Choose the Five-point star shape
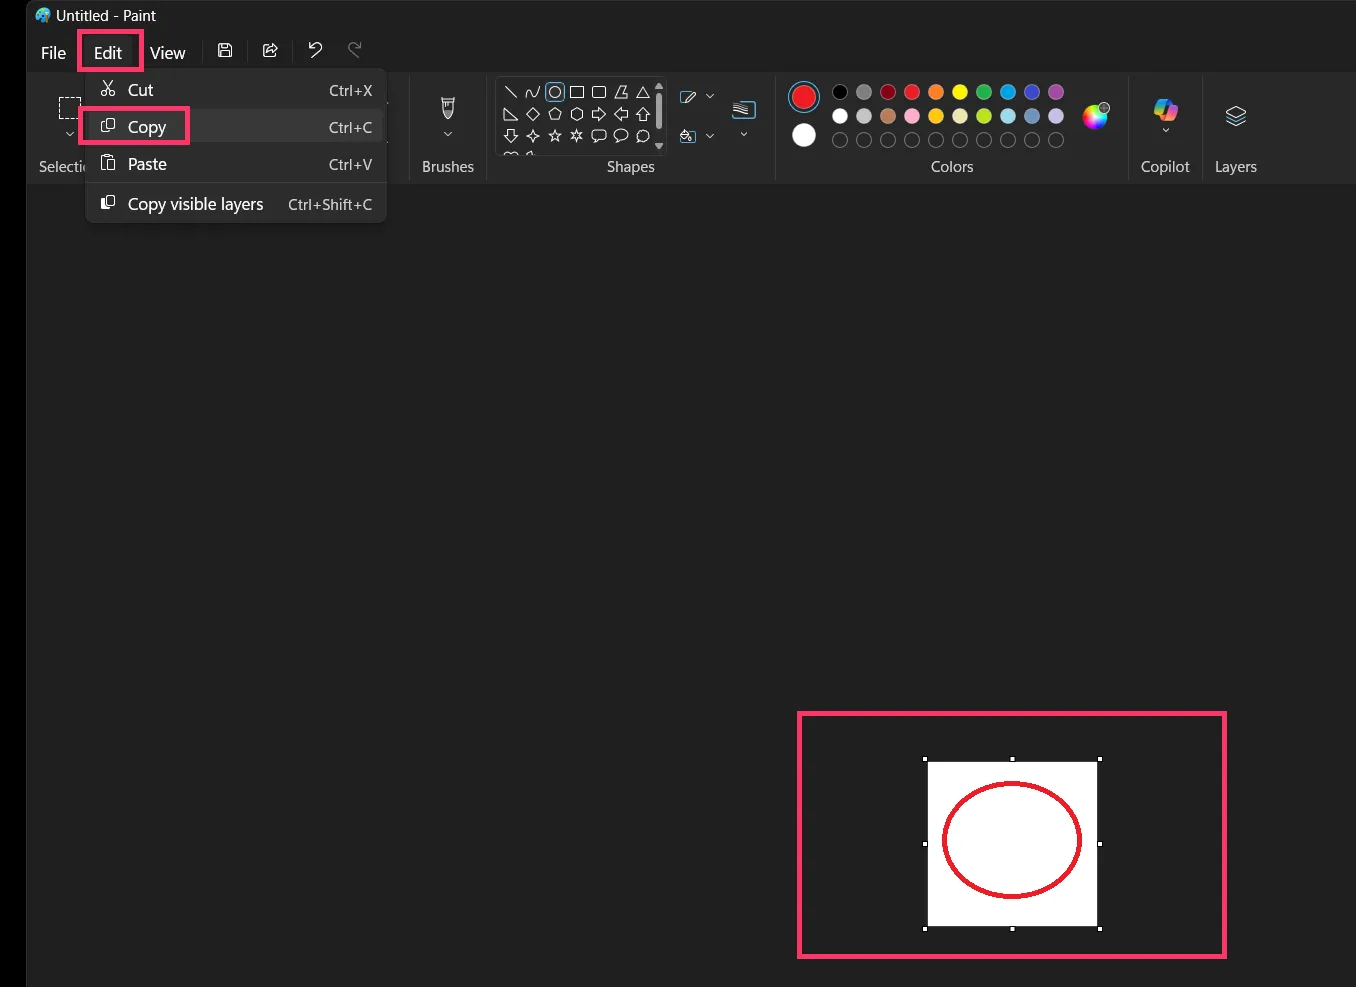The image size is (1356, 987). (x=555, y=136)
